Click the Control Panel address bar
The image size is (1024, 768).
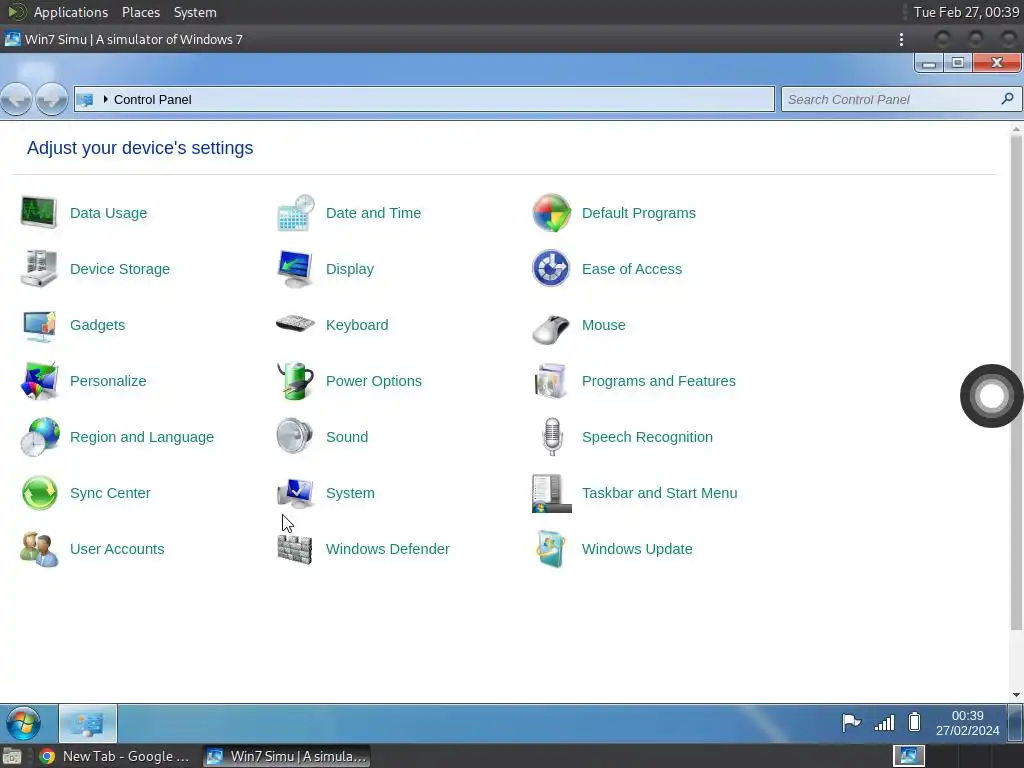click(424, 99)
